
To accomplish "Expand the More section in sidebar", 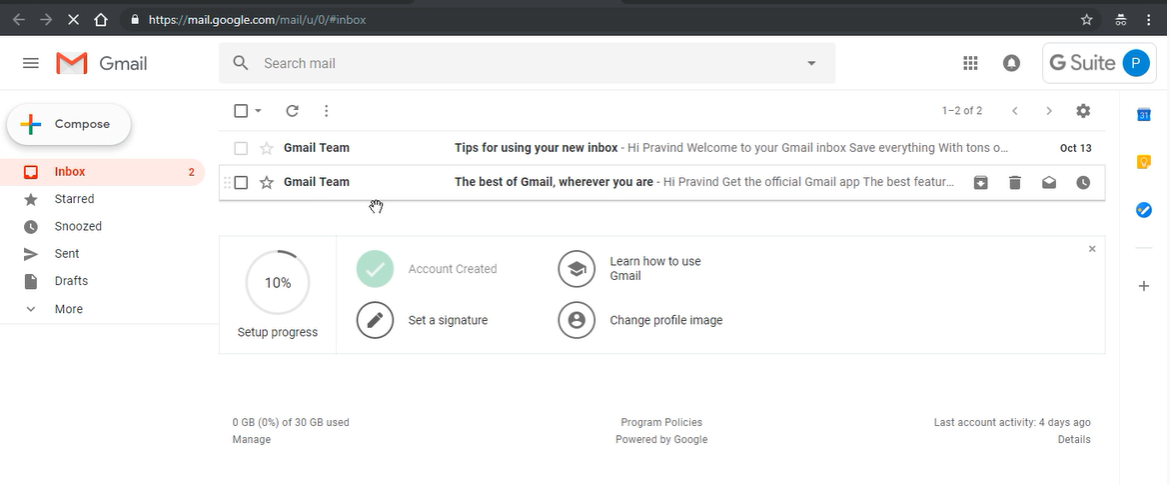I will tap(68, 309).
